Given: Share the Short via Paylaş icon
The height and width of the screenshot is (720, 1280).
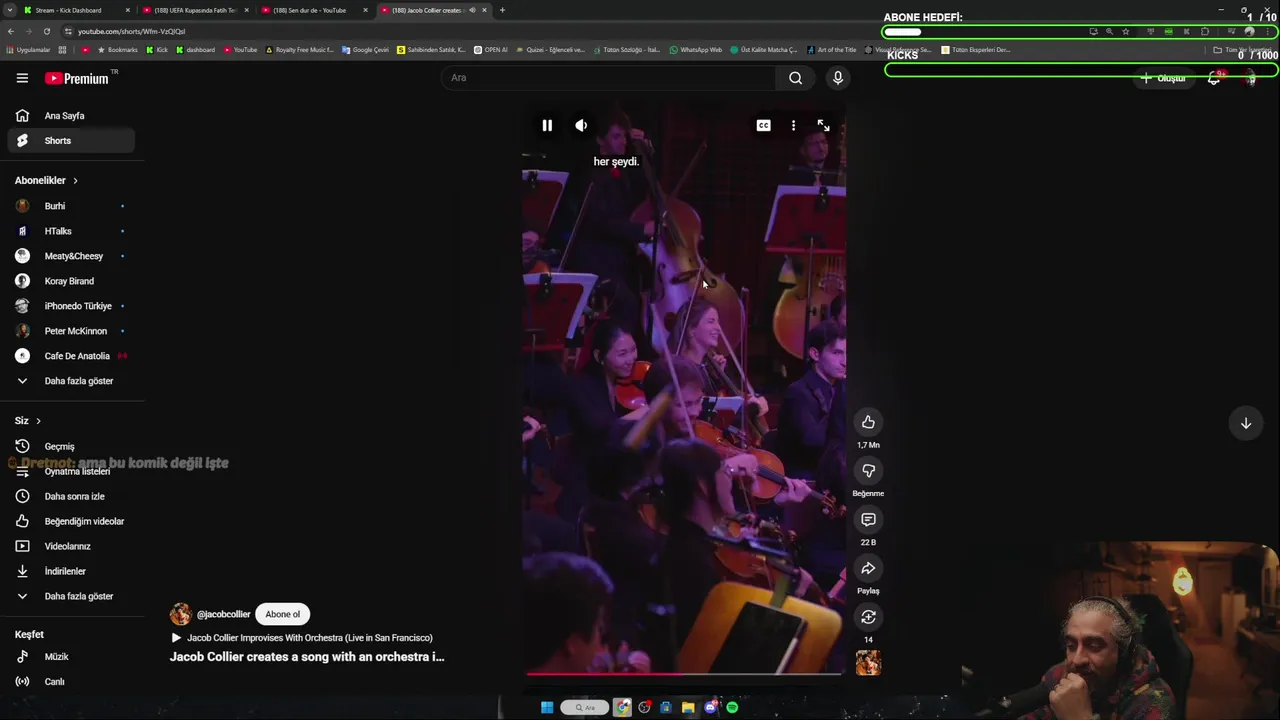Looking at the screenshot, I should coord(868,568).
